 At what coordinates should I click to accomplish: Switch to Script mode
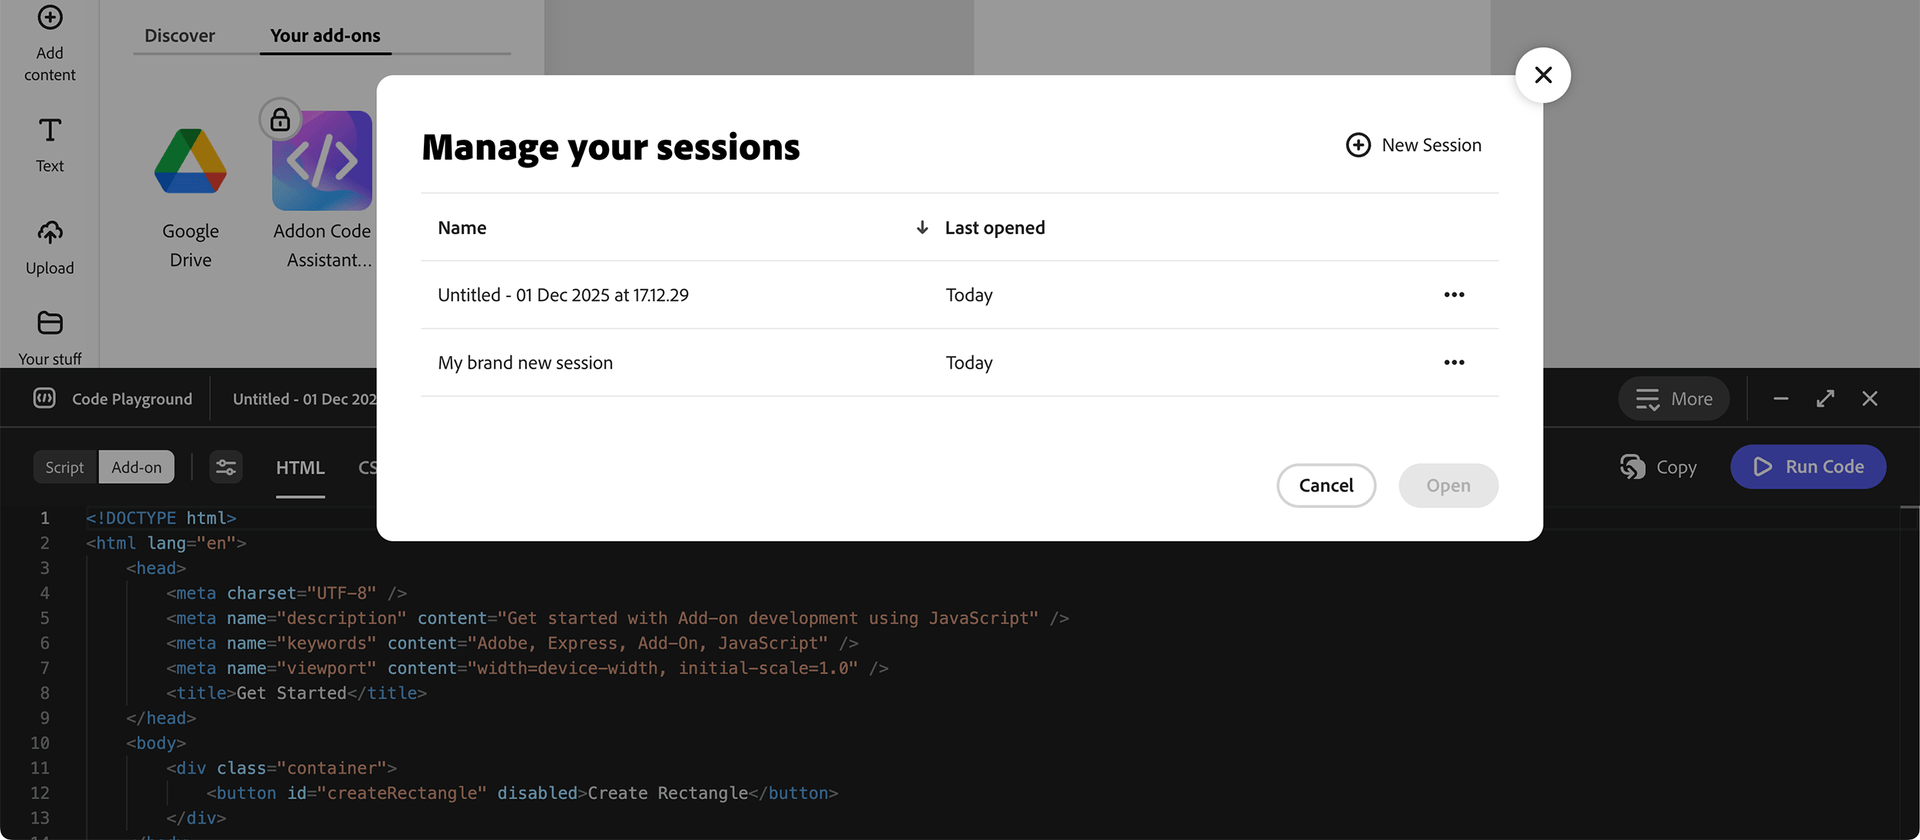(64, 466)
